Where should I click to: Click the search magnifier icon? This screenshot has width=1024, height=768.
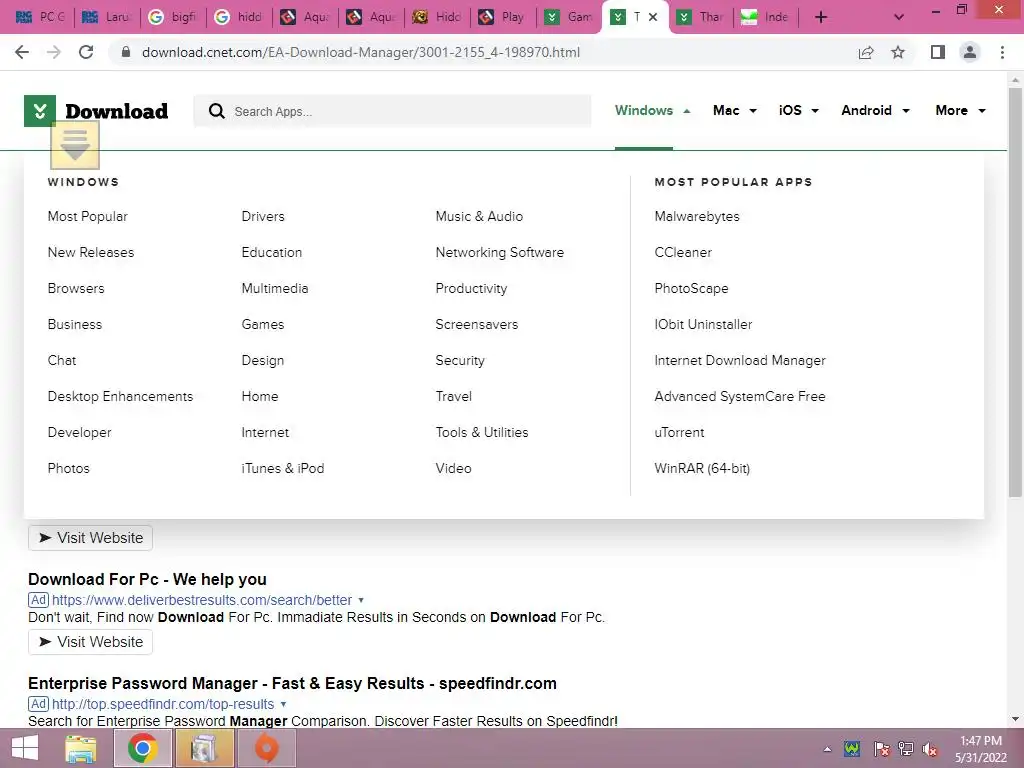pos(217,111)
